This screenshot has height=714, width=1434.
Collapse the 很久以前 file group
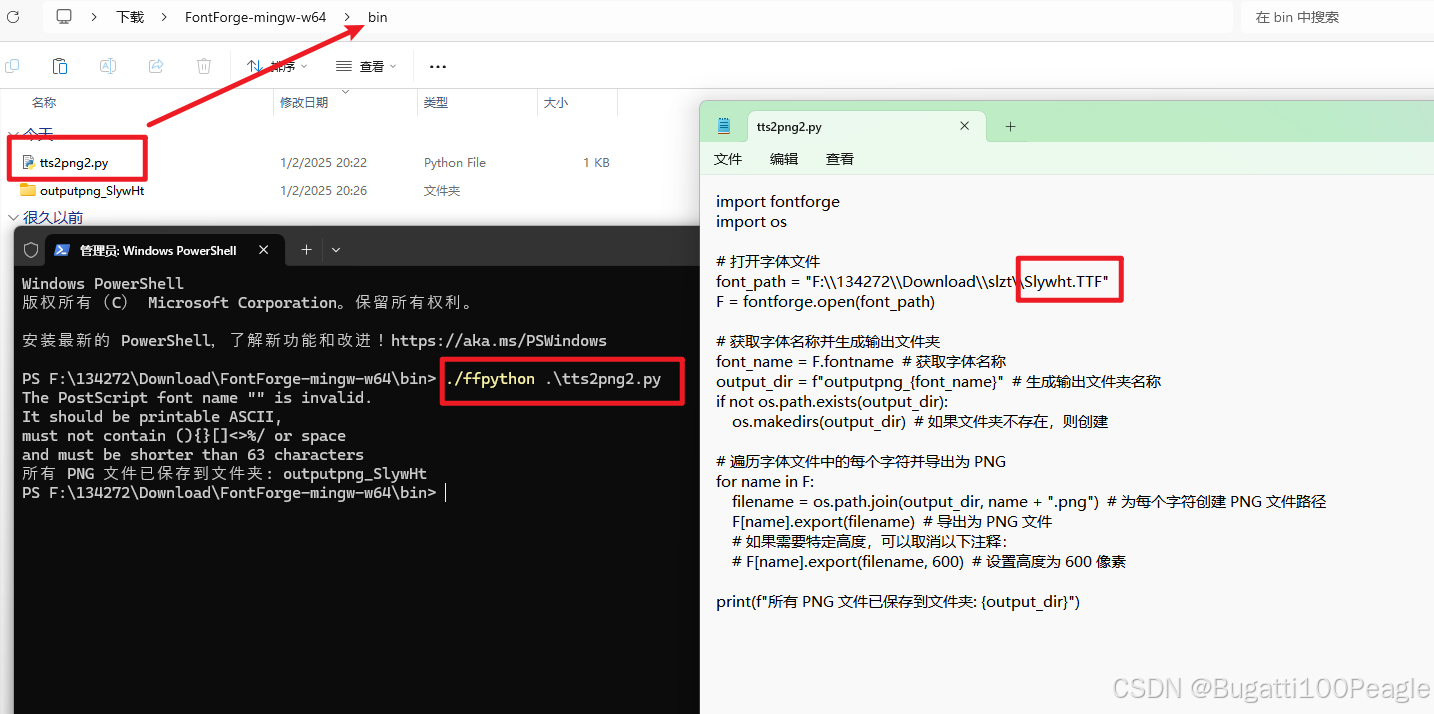pos(13,217)
